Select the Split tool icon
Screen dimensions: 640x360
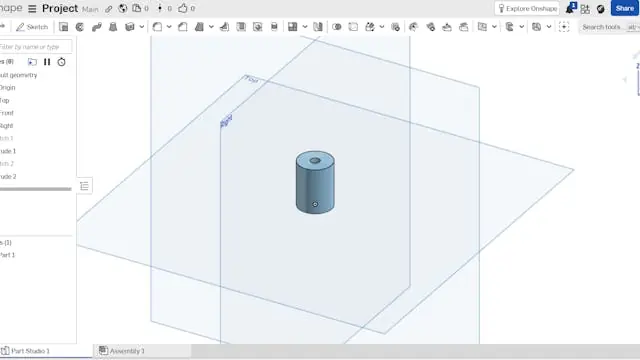point(353,27)
